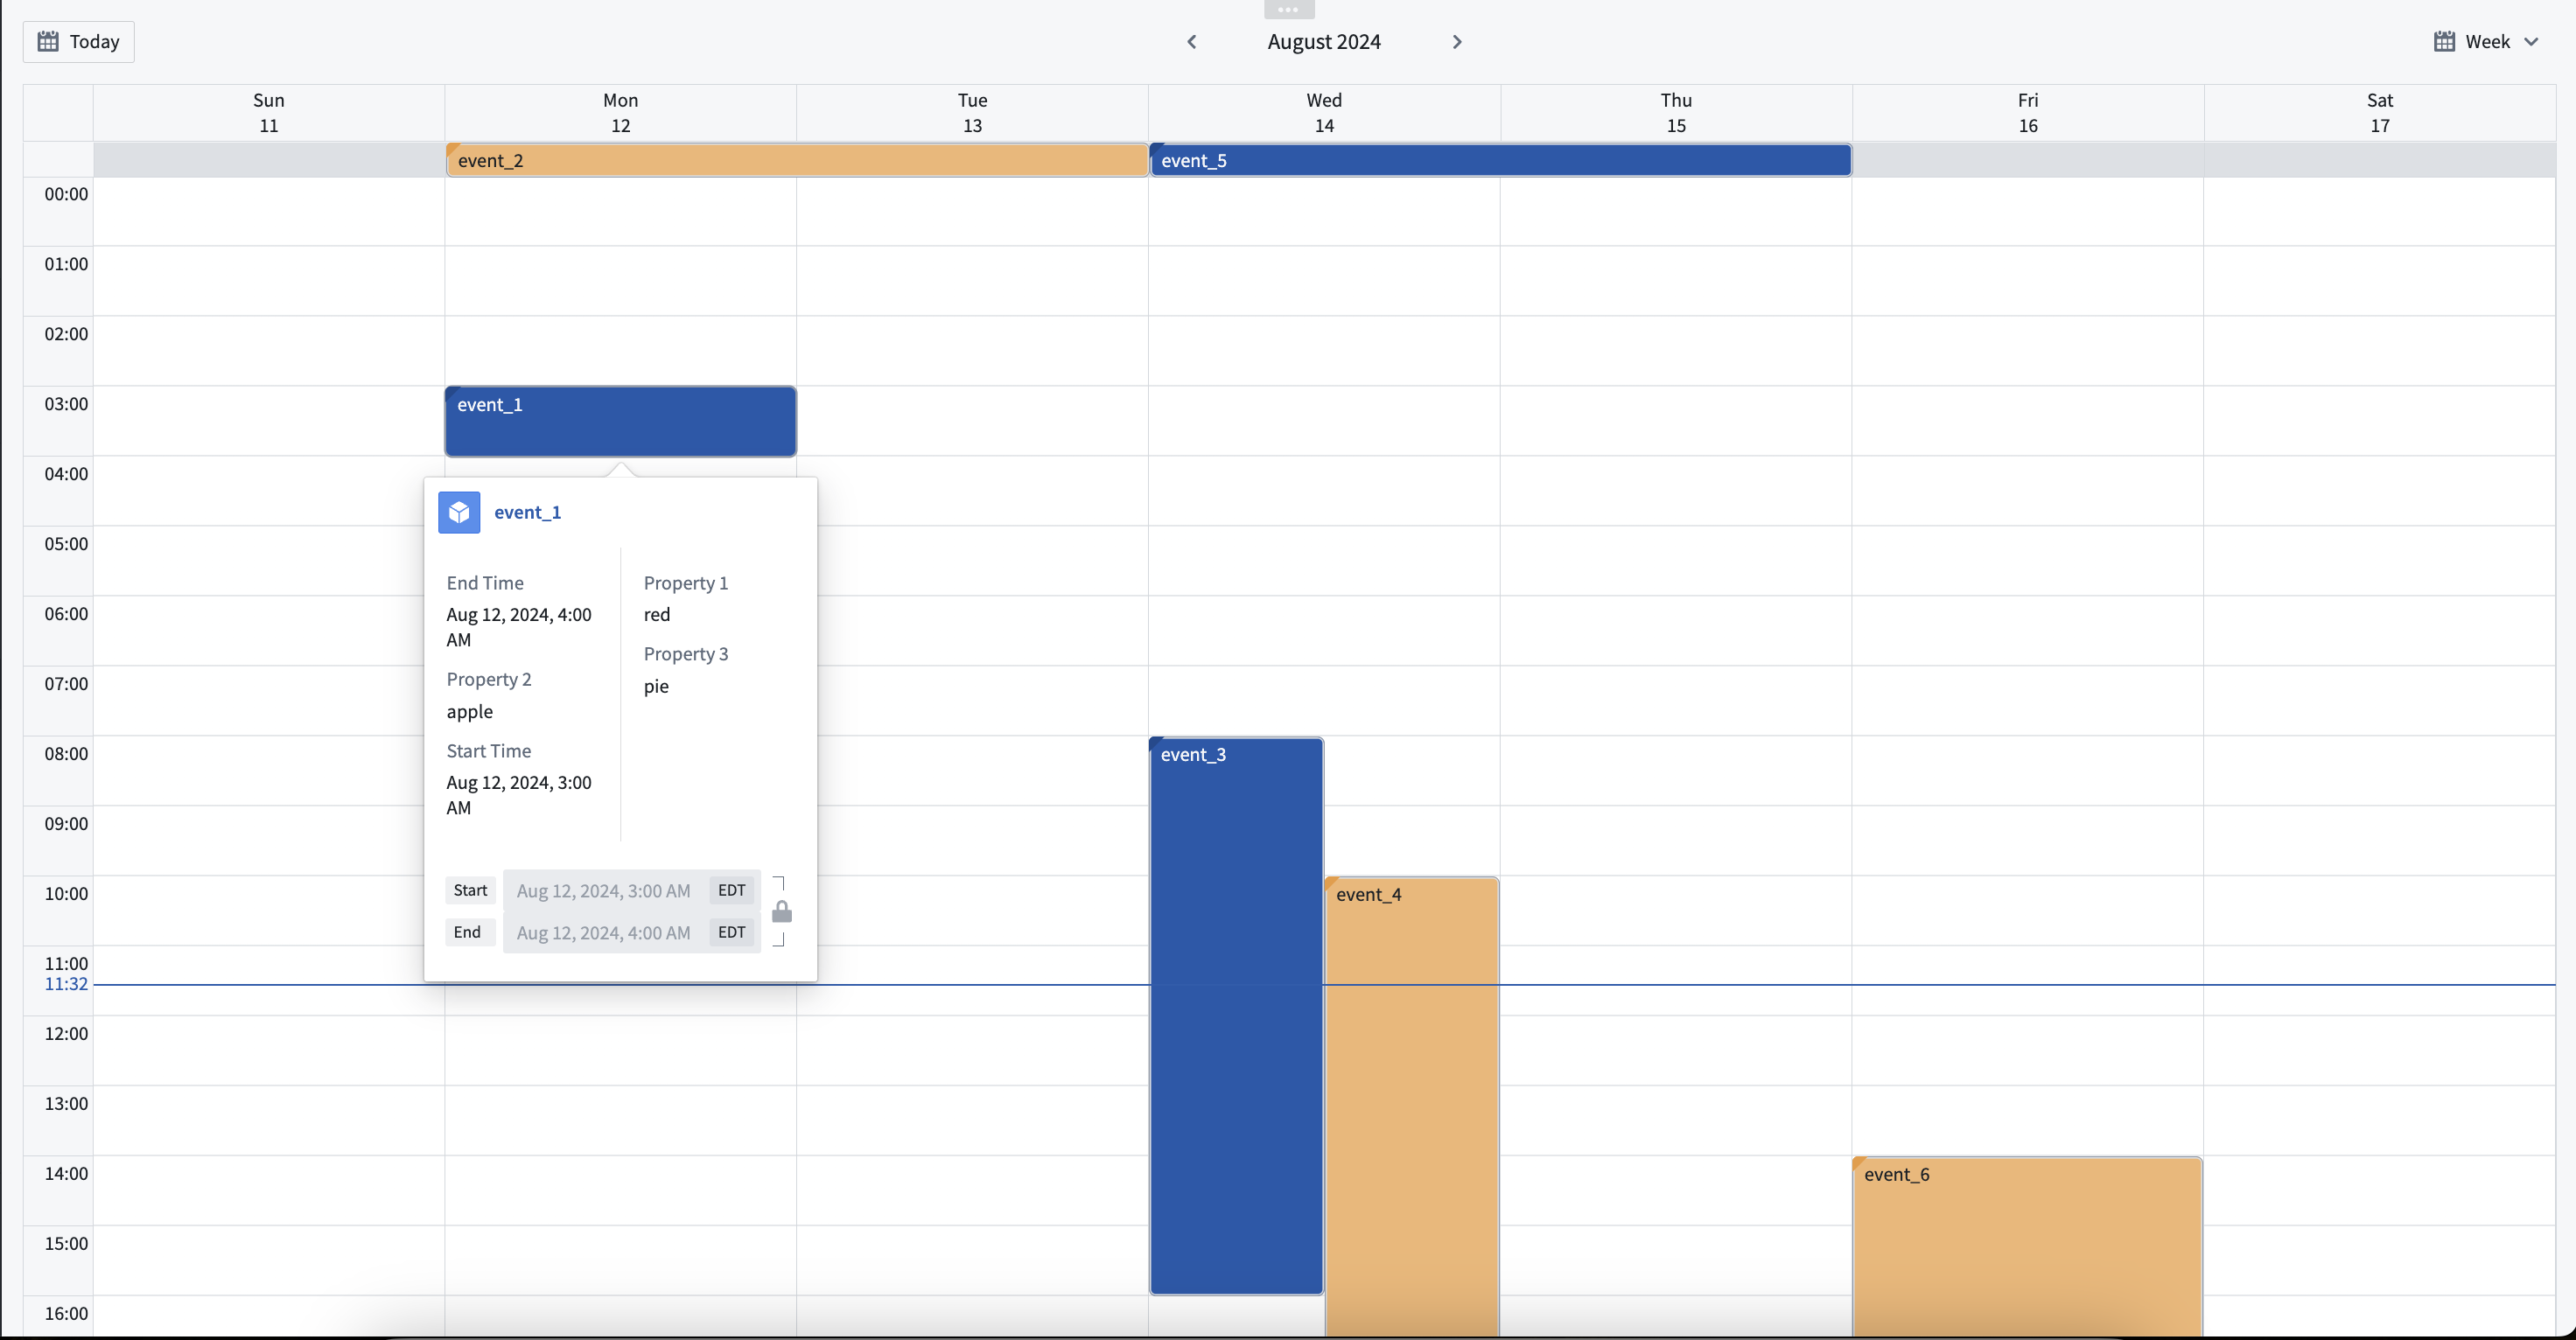This screenshot has height=1340, width=2576.
Task: Click the Today button
Action: click(x=78, y=42)
